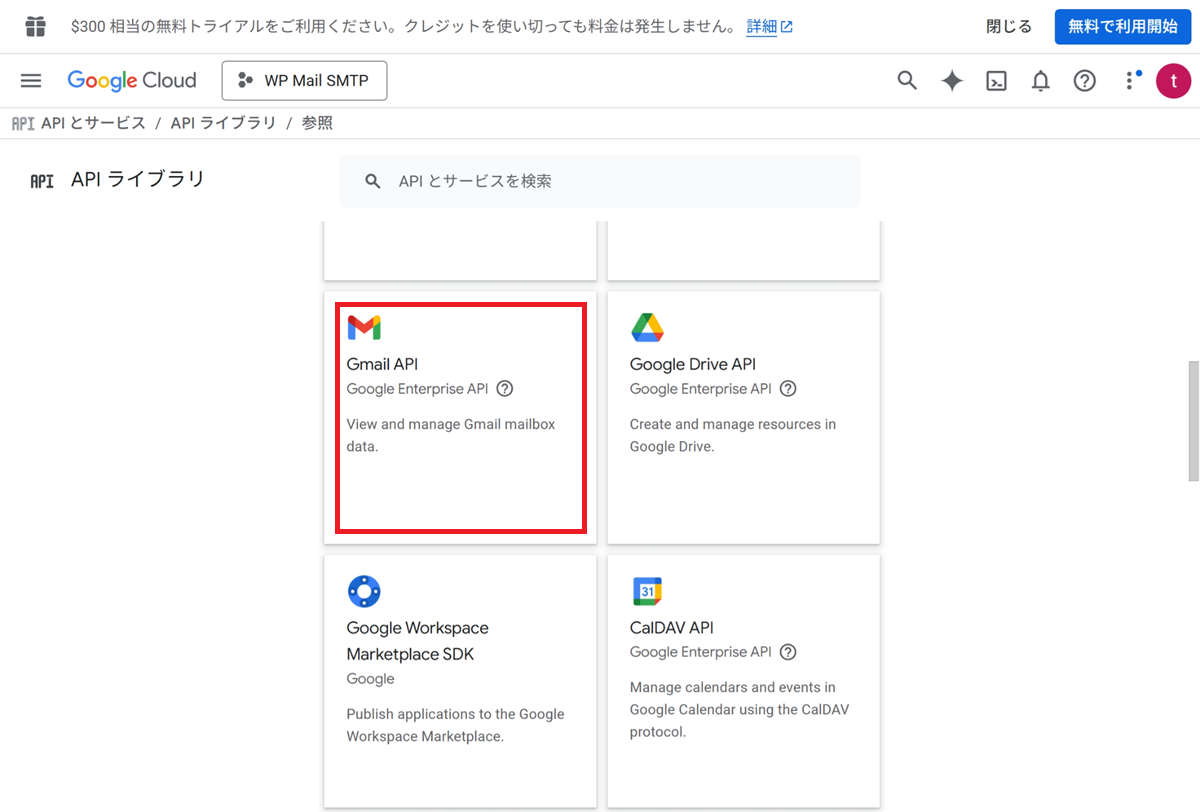Click help icon beside CalDAV Enterprise label

[788, 652]
